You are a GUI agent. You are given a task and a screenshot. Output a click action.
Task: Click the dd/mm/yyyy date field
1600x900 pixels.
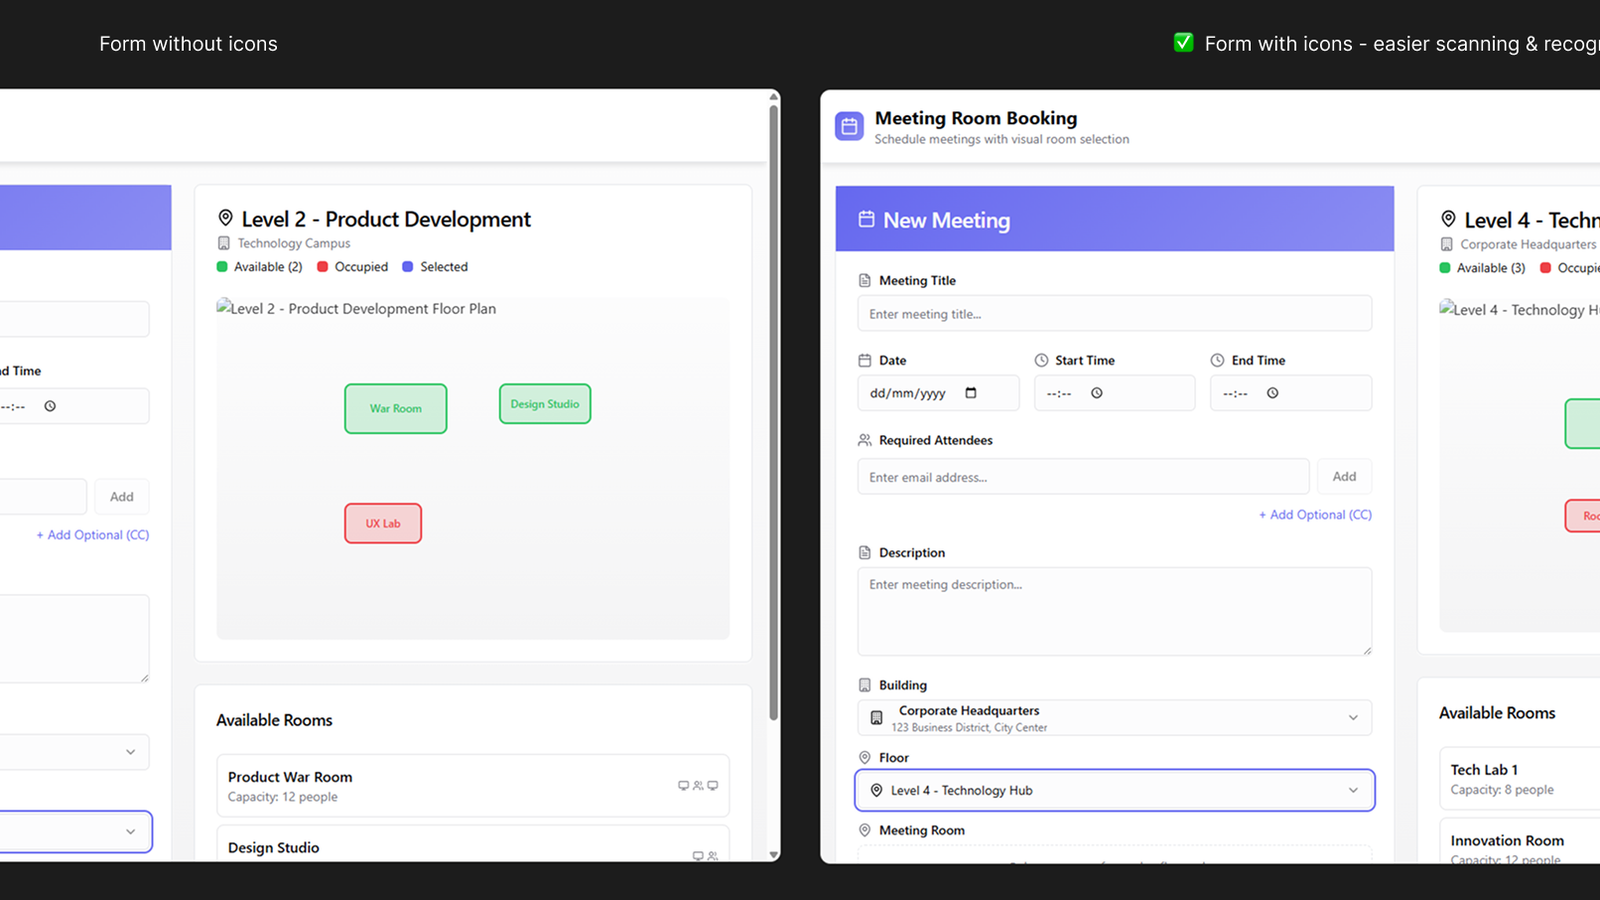(938, 393)
